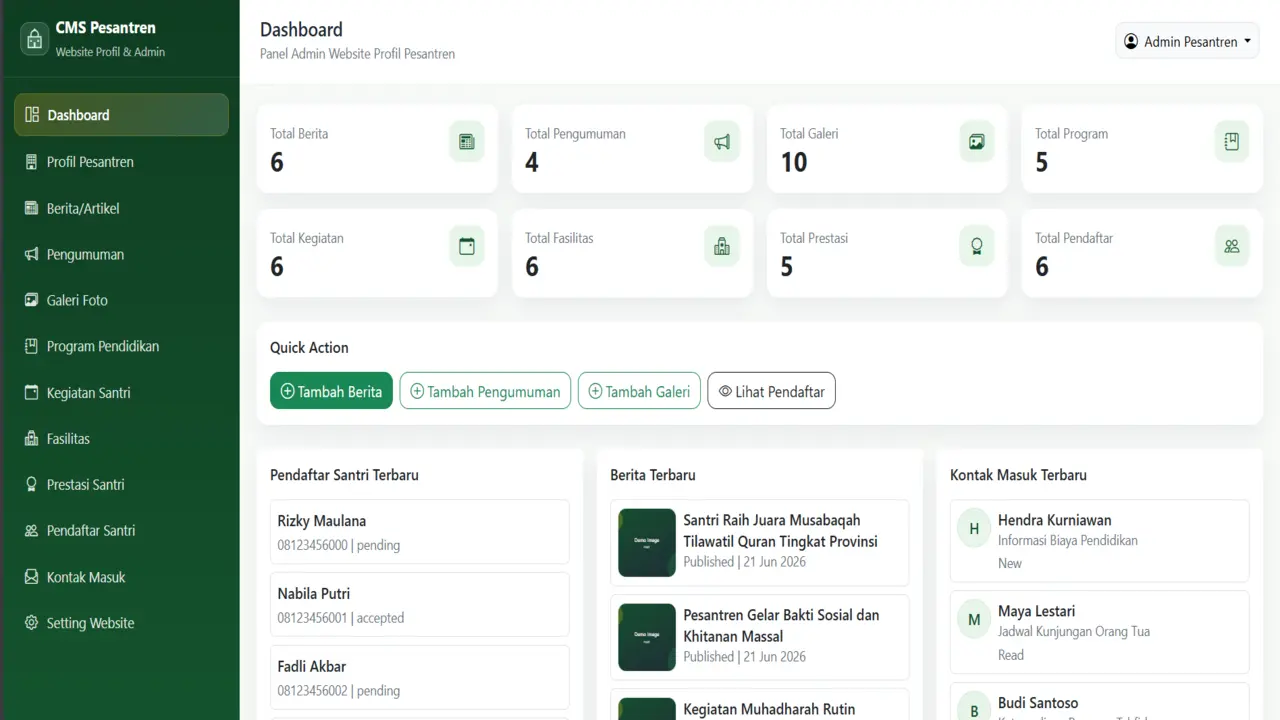Click the Tambah Berita button
The image size is (1280, 720).
331,391
